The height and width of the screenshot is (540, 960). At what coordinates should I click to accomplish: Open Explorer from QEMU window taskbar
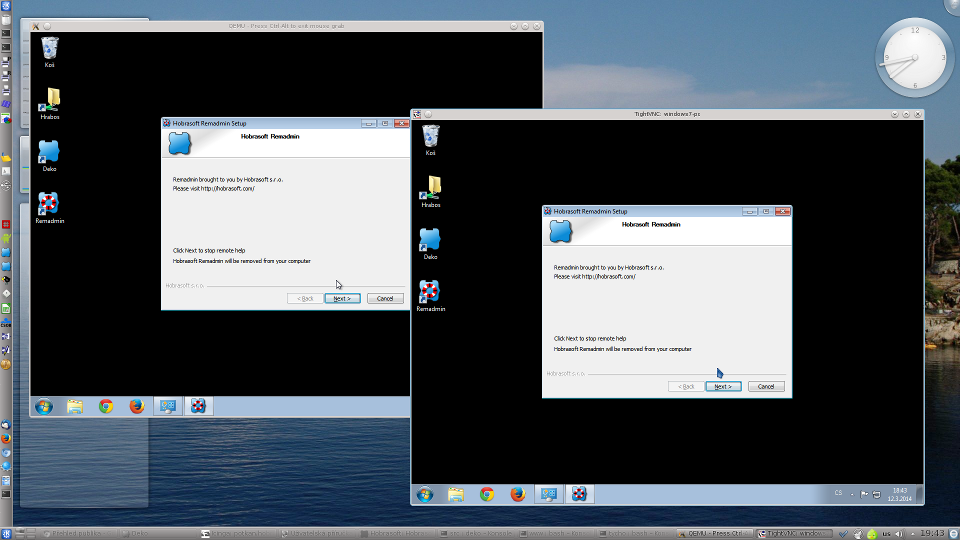[x=75, y=407]
